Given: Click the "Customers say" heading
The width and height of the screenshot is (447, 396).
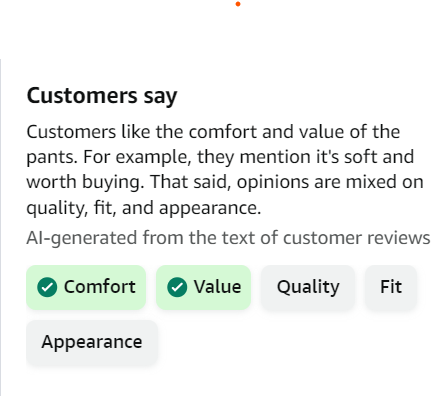Looking at the screenshot, I should tap(102, 96).
